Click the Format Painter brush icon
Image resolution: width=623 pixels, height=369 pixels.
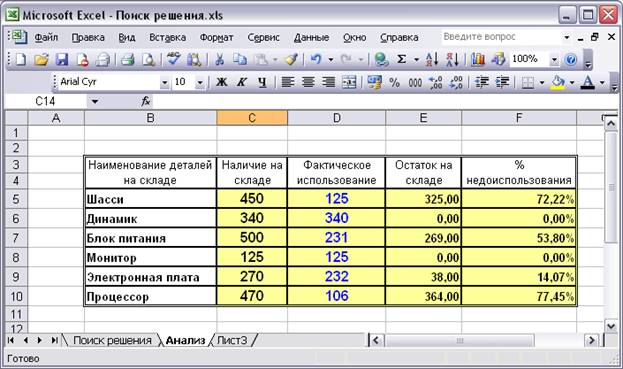(x=291, y=60)
